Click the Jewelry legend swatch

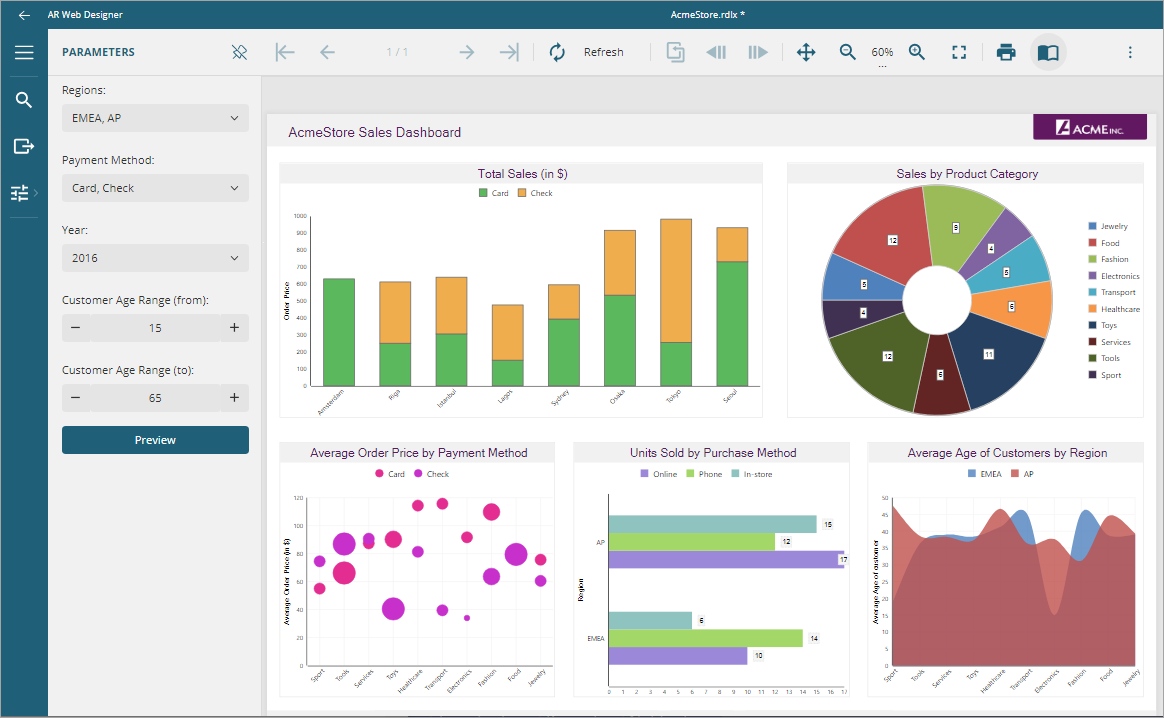click(1093, 226)
